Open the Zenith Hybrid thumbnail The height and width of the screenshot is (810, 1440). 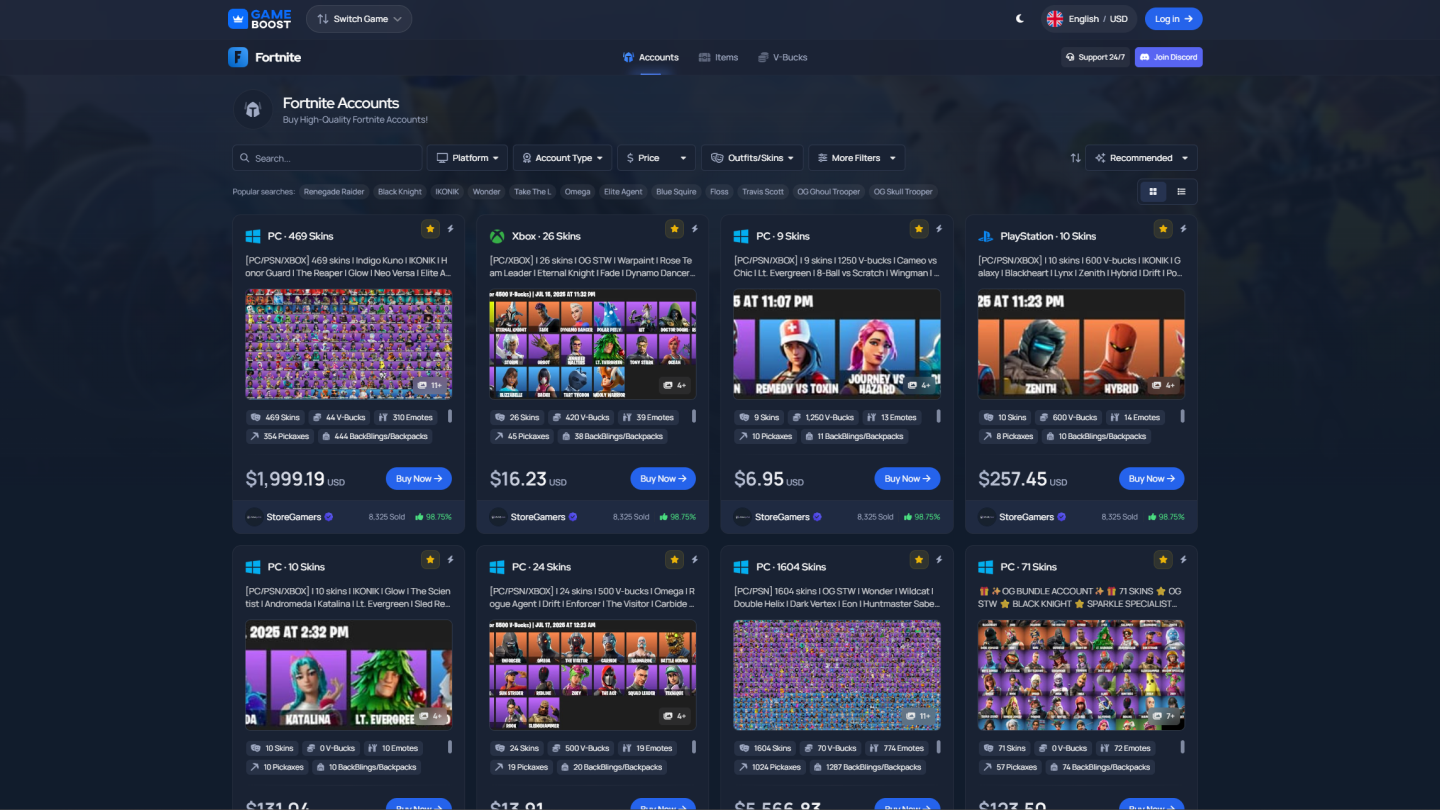[x=1081, y=344]
